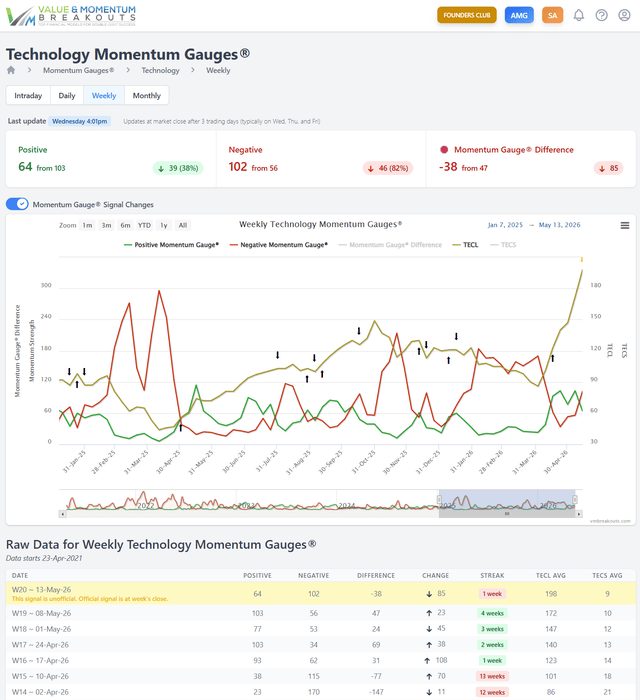
Task: Select the Weekly tab
Action: point(104,96)
